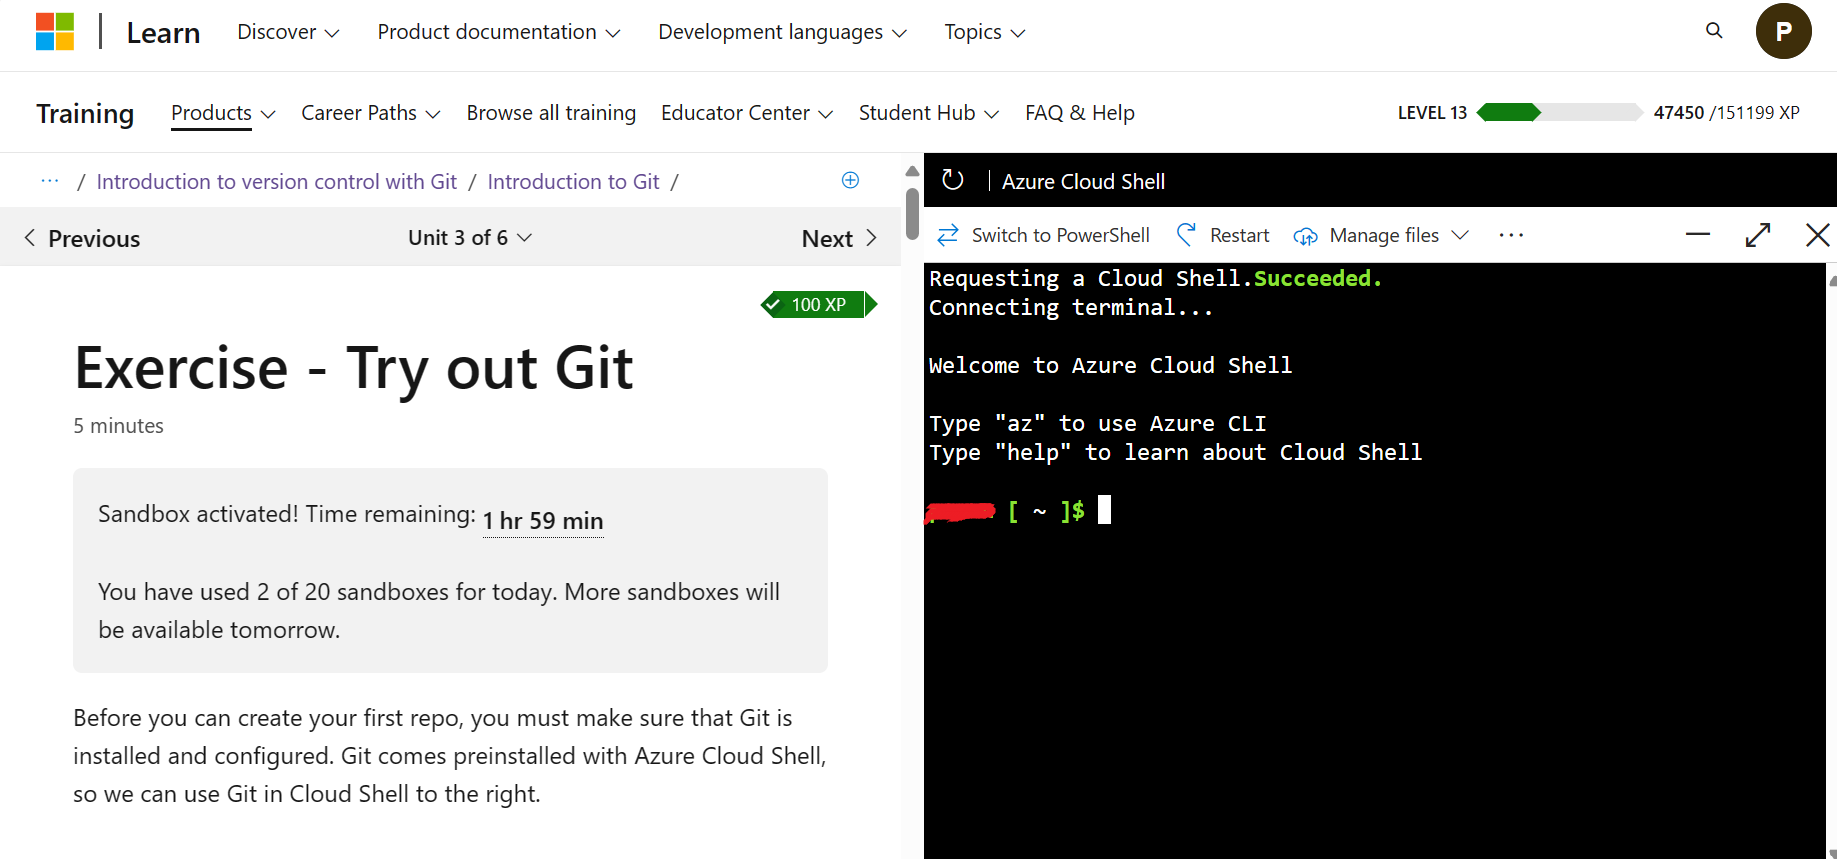Click the Restart button label
Screen dimensions: 1837x859
click(x=1240, y=235)
